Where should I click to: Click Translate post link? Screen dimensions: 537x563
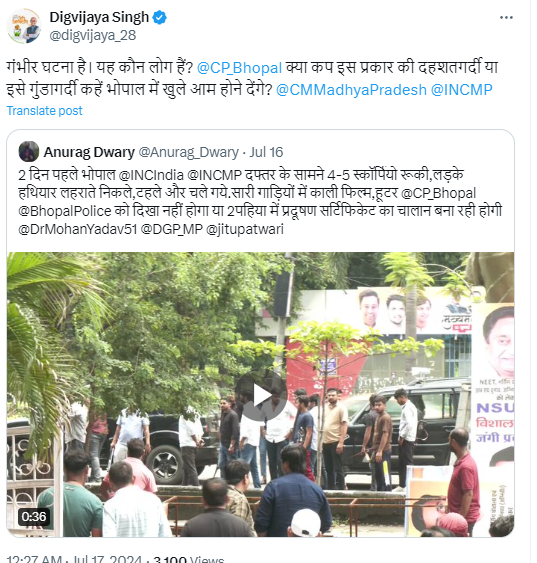pyautogui.click(x=45, y=111)
